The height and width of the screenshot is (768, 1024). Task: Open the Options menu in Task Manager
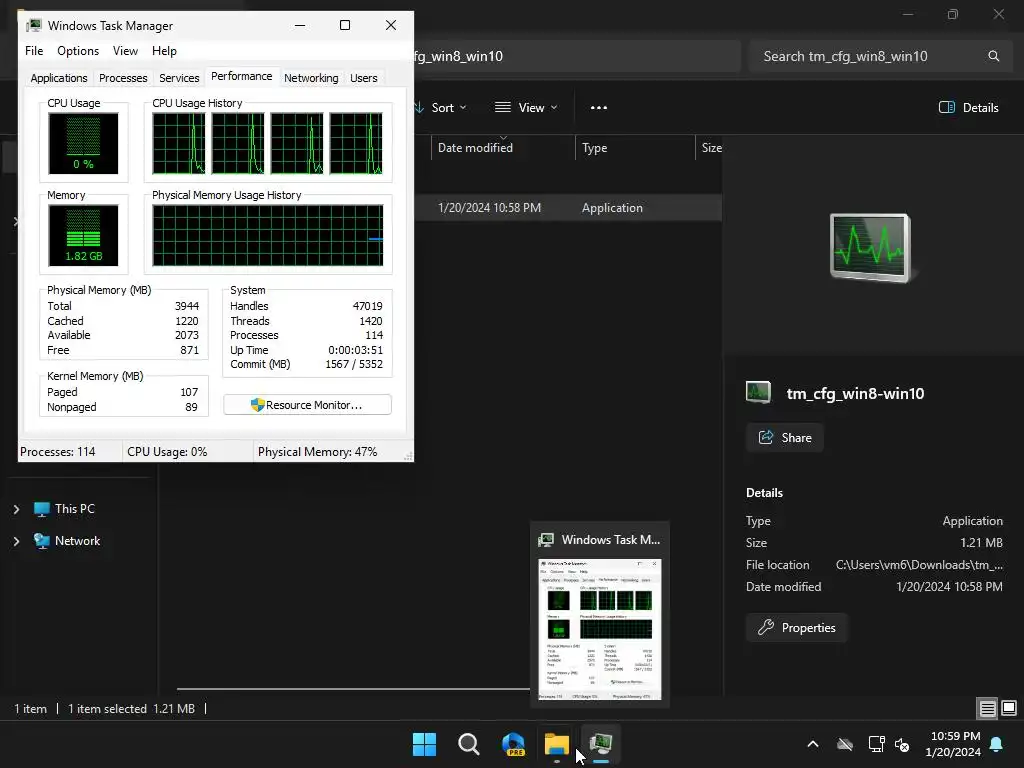pos(78,51)
